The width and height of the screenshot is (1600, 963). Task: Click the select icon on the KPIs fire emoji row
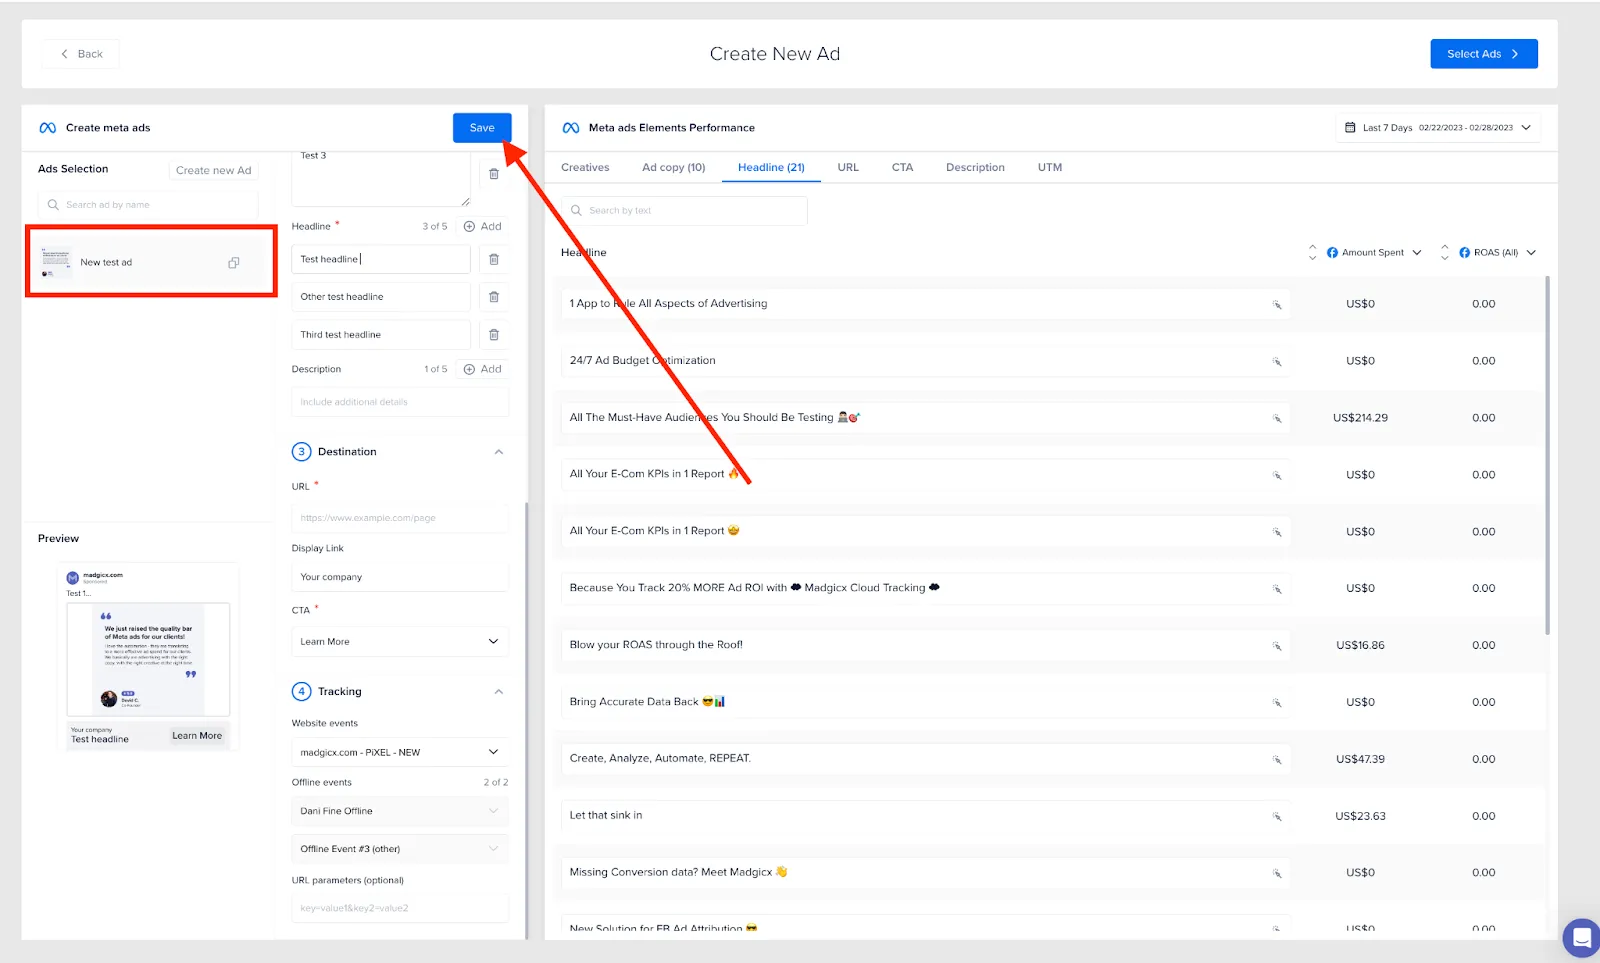1277,476
